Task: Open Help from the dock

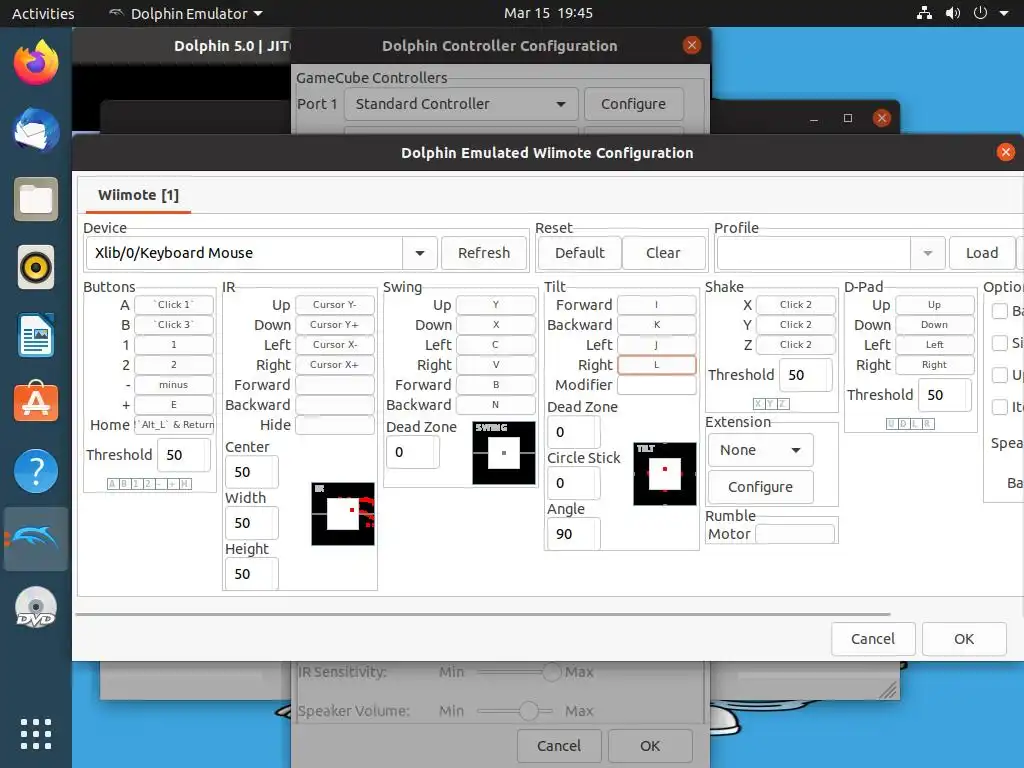Action: (36, 471)
